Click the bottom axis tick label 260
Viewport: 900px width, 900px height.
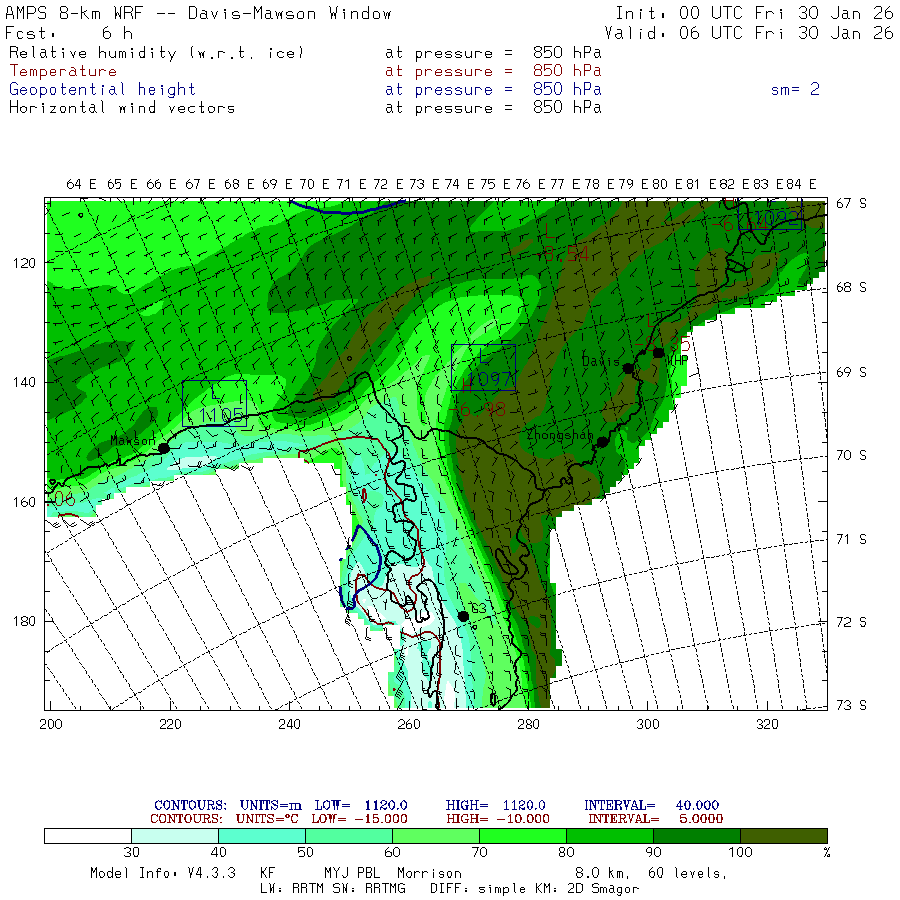click(x=409, y=724)
